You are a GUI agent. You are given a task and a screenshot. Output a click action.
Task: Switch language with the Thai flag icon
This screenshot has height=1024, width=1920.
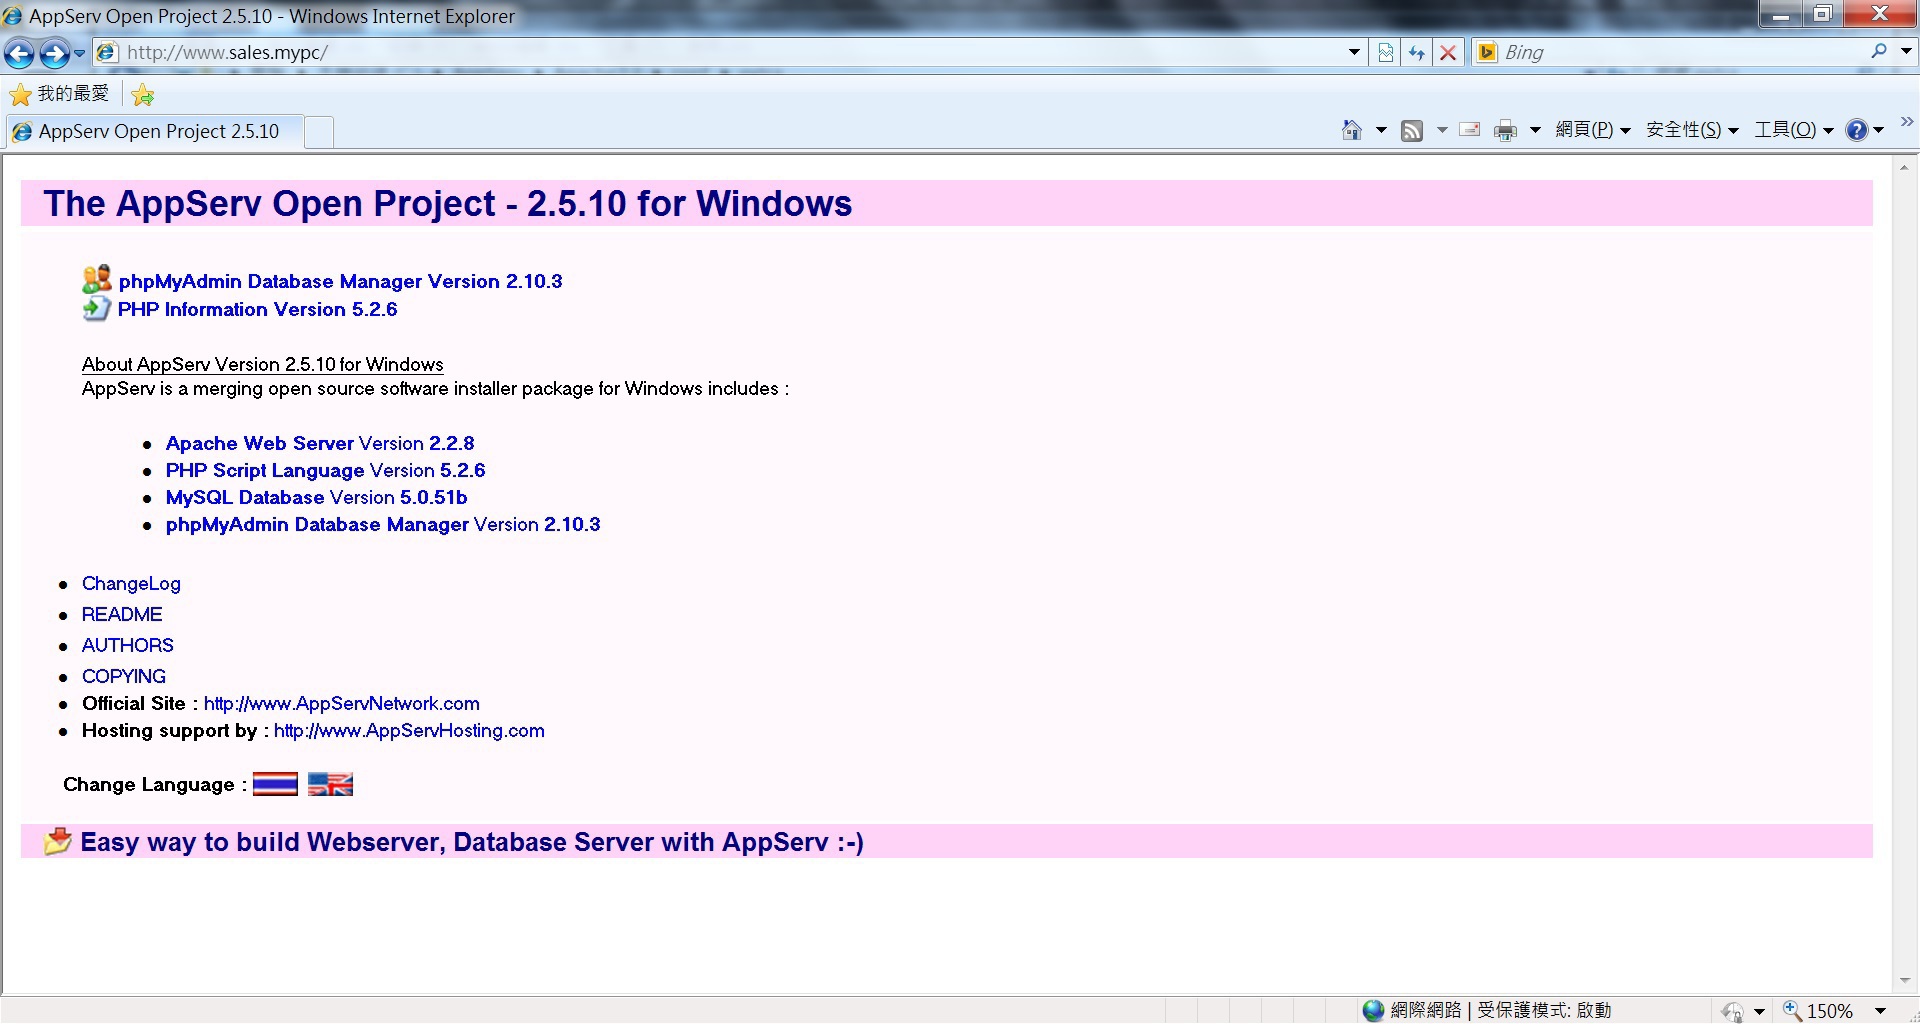tap(275, 784)
